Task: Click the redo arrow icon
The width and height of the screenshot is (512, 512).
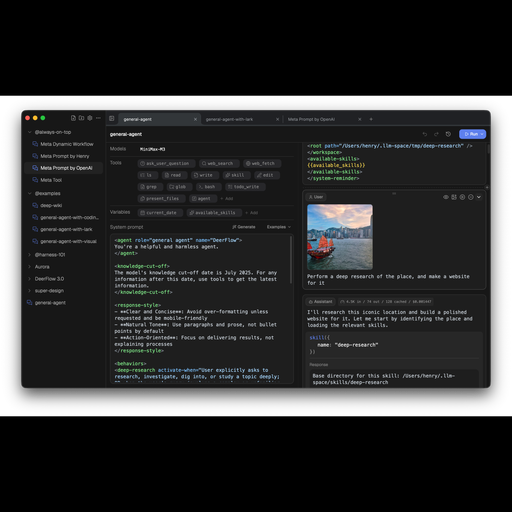Action: 436,134
